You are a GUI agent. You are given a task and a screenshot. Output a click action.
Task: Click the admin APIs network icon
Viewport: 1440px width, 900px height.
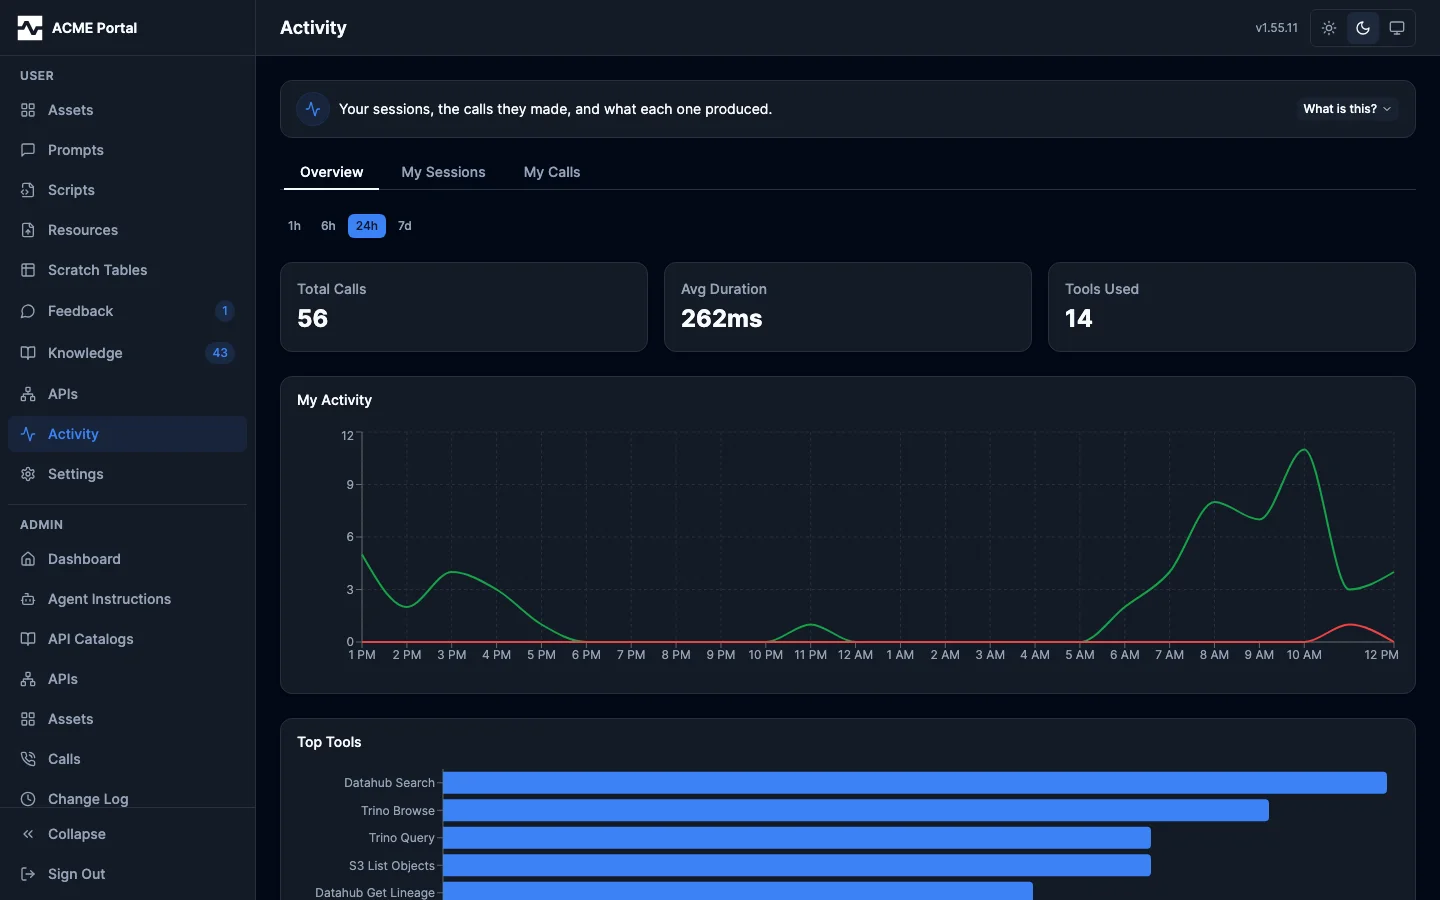[x=28, y=679]
